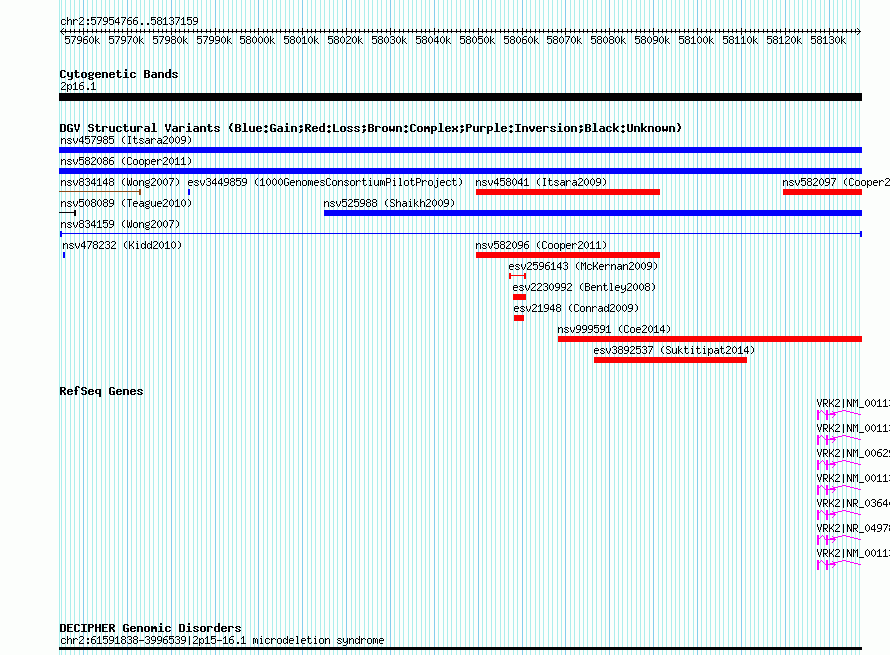Viewport: 890px width, 655px height.
Task: Click small blue mark under nsv478232
Action: pos(64,255)
